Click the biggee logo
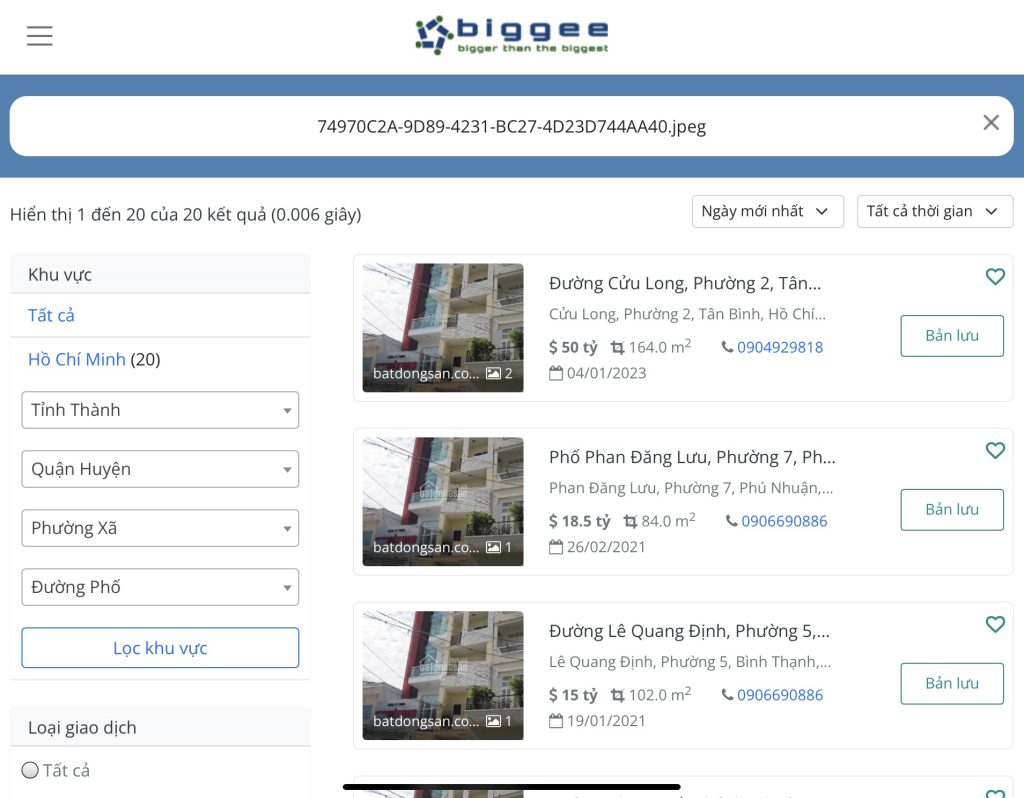The image size is (1024, 798). pyautogui.click(x=511, y=36)
